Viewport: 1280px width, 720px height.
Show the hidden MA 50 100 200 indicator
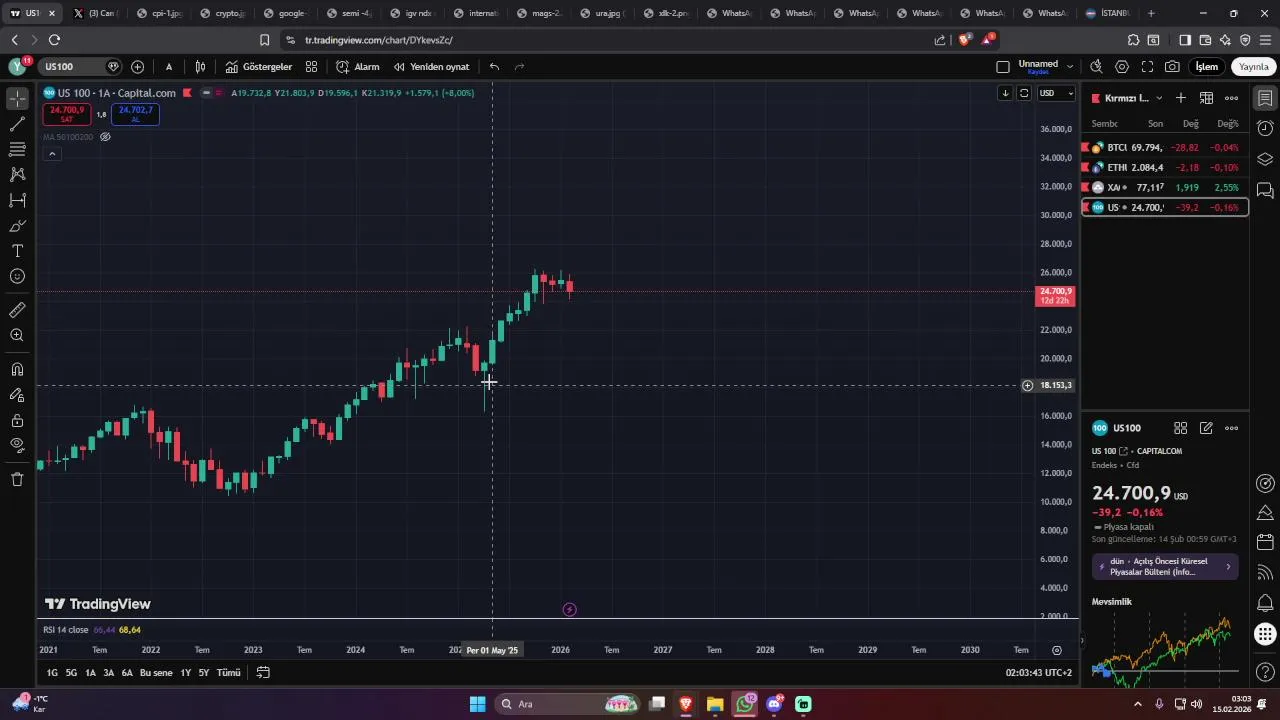105,137
